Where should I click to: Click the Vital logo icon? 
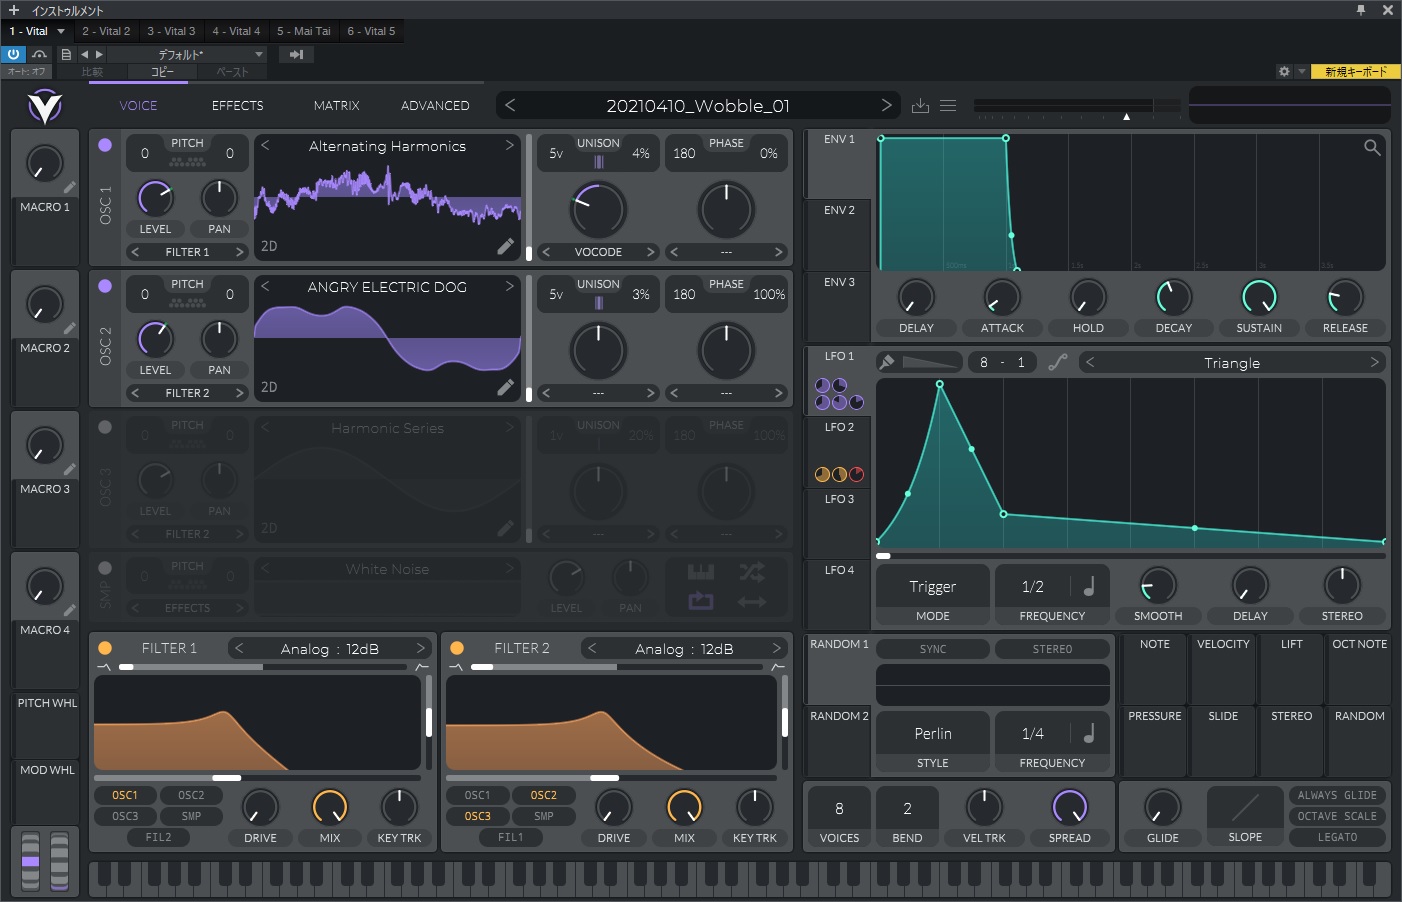click(45, 106)
